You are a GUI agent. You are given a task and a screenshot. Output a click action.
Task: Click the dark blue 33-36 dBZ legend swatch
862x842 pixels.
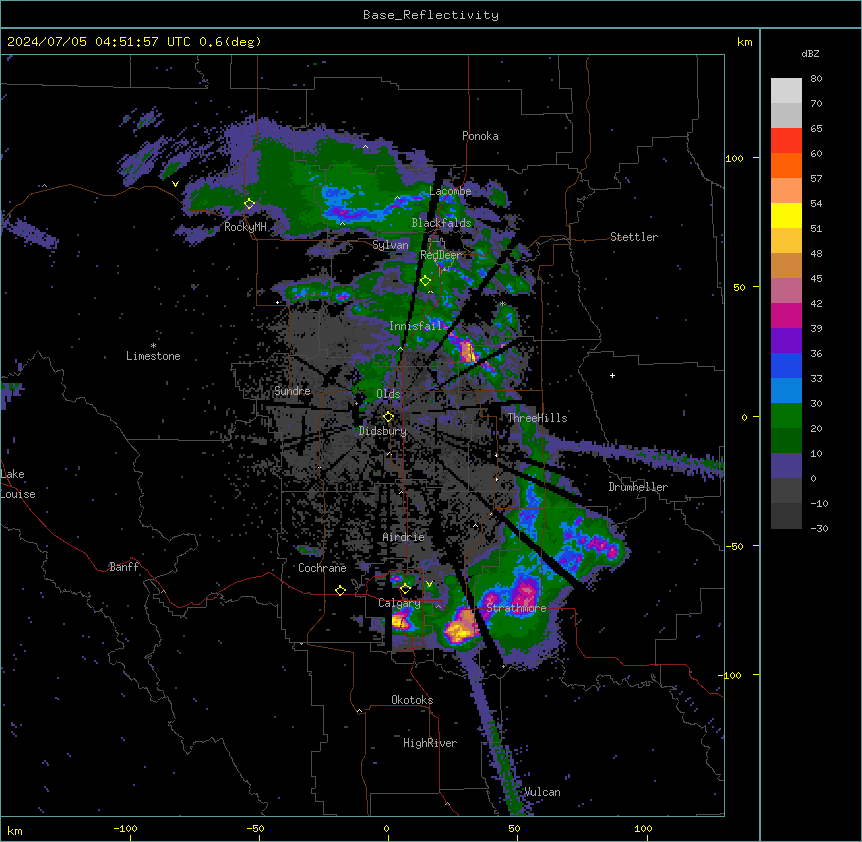786,365
